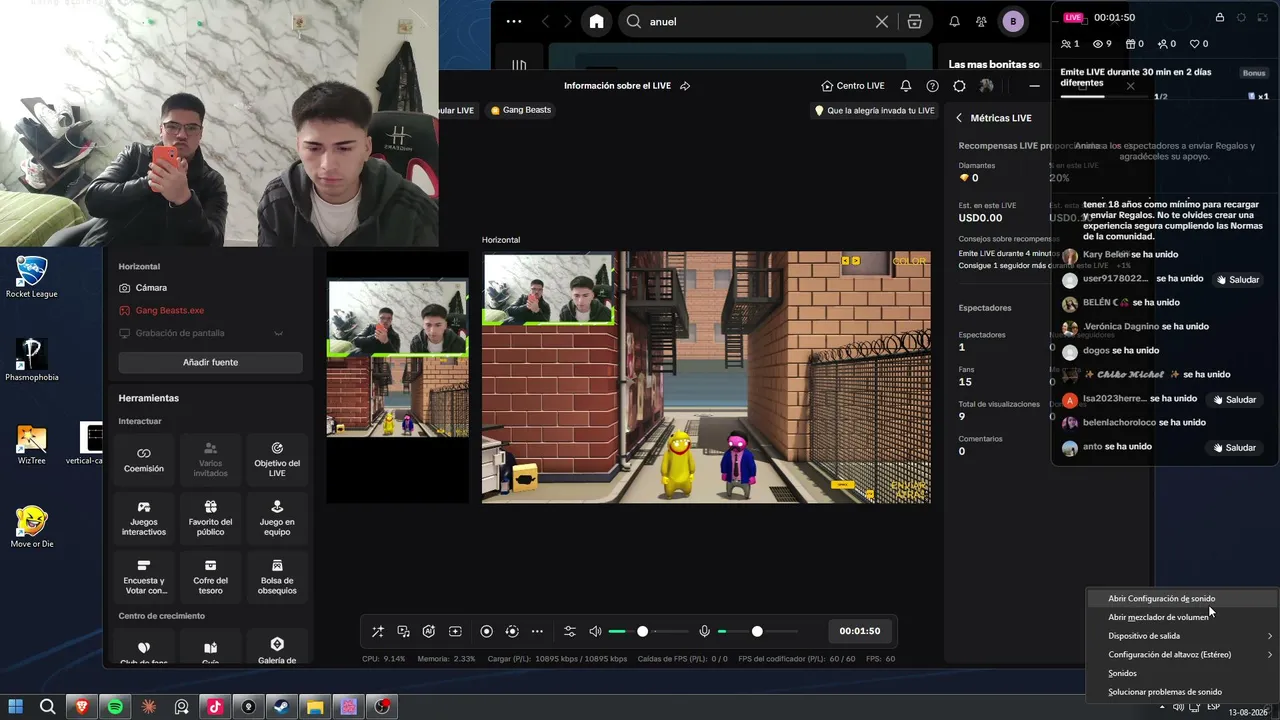Open the media music tool in control bar
Image resolution: width=1280 pixels, height=720 pixels.
(x=403, y=631)
